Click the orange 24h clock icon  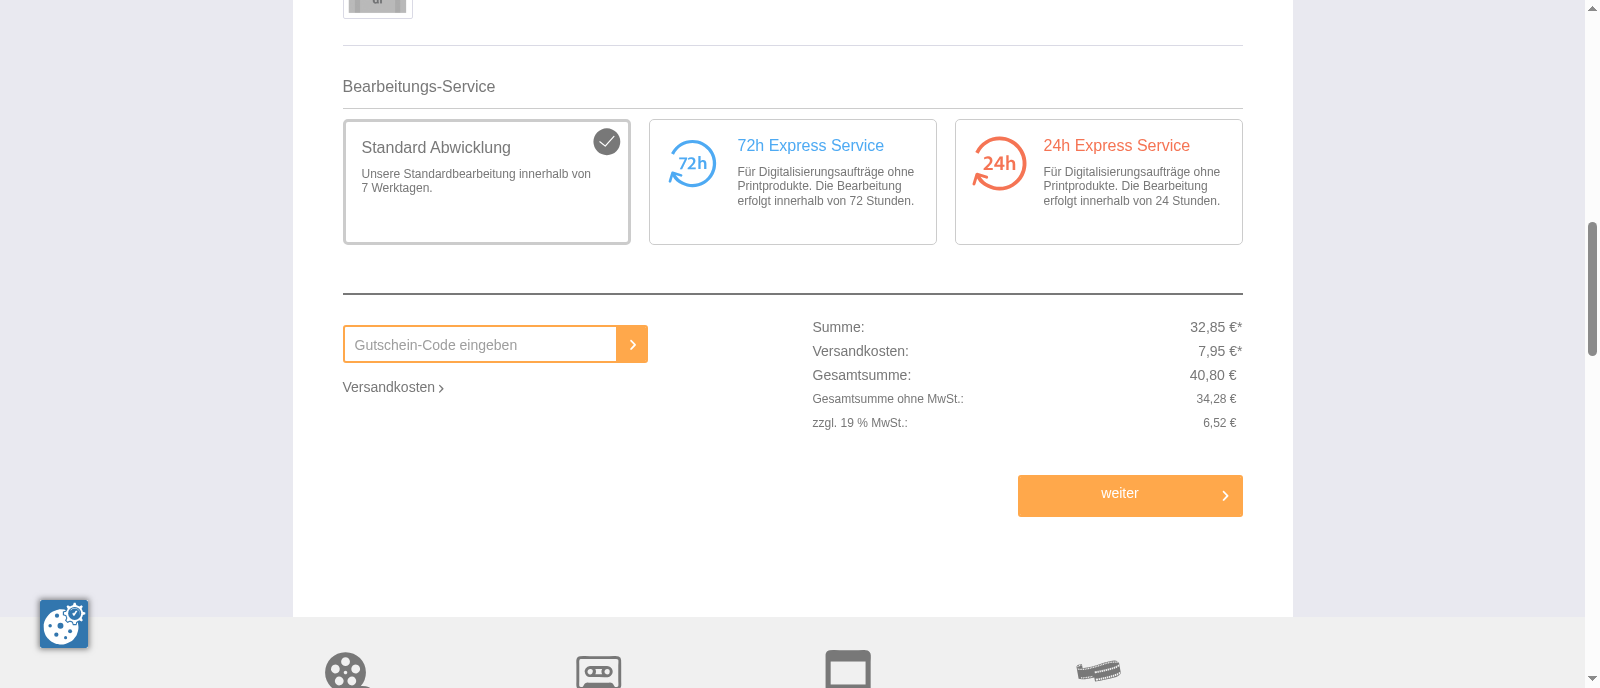pyautogui.click(x=999, y=164)
